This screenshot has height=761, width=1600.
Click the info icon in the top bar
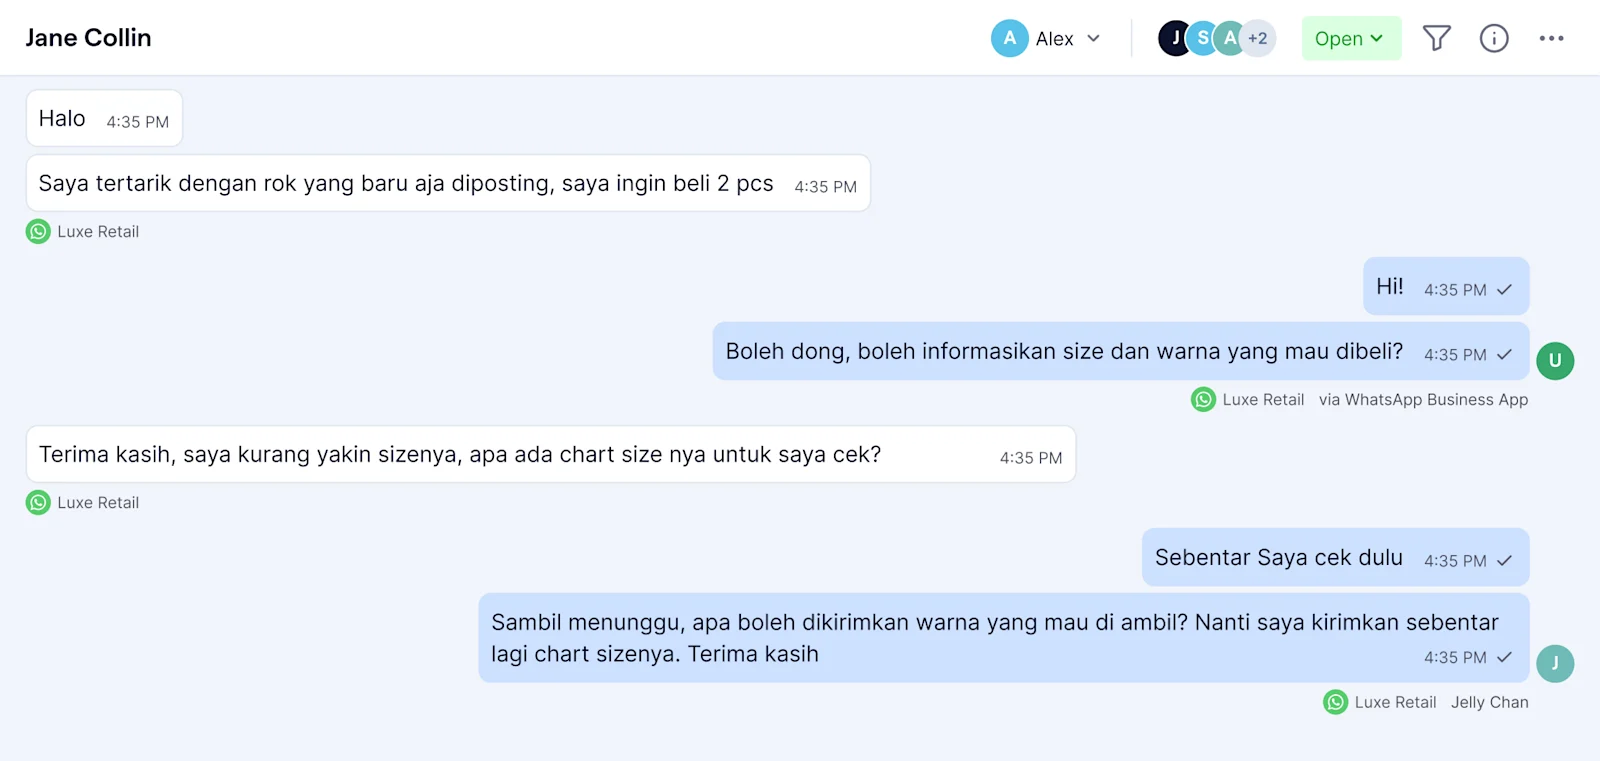pyautogui.click(x=1494, y=38)
